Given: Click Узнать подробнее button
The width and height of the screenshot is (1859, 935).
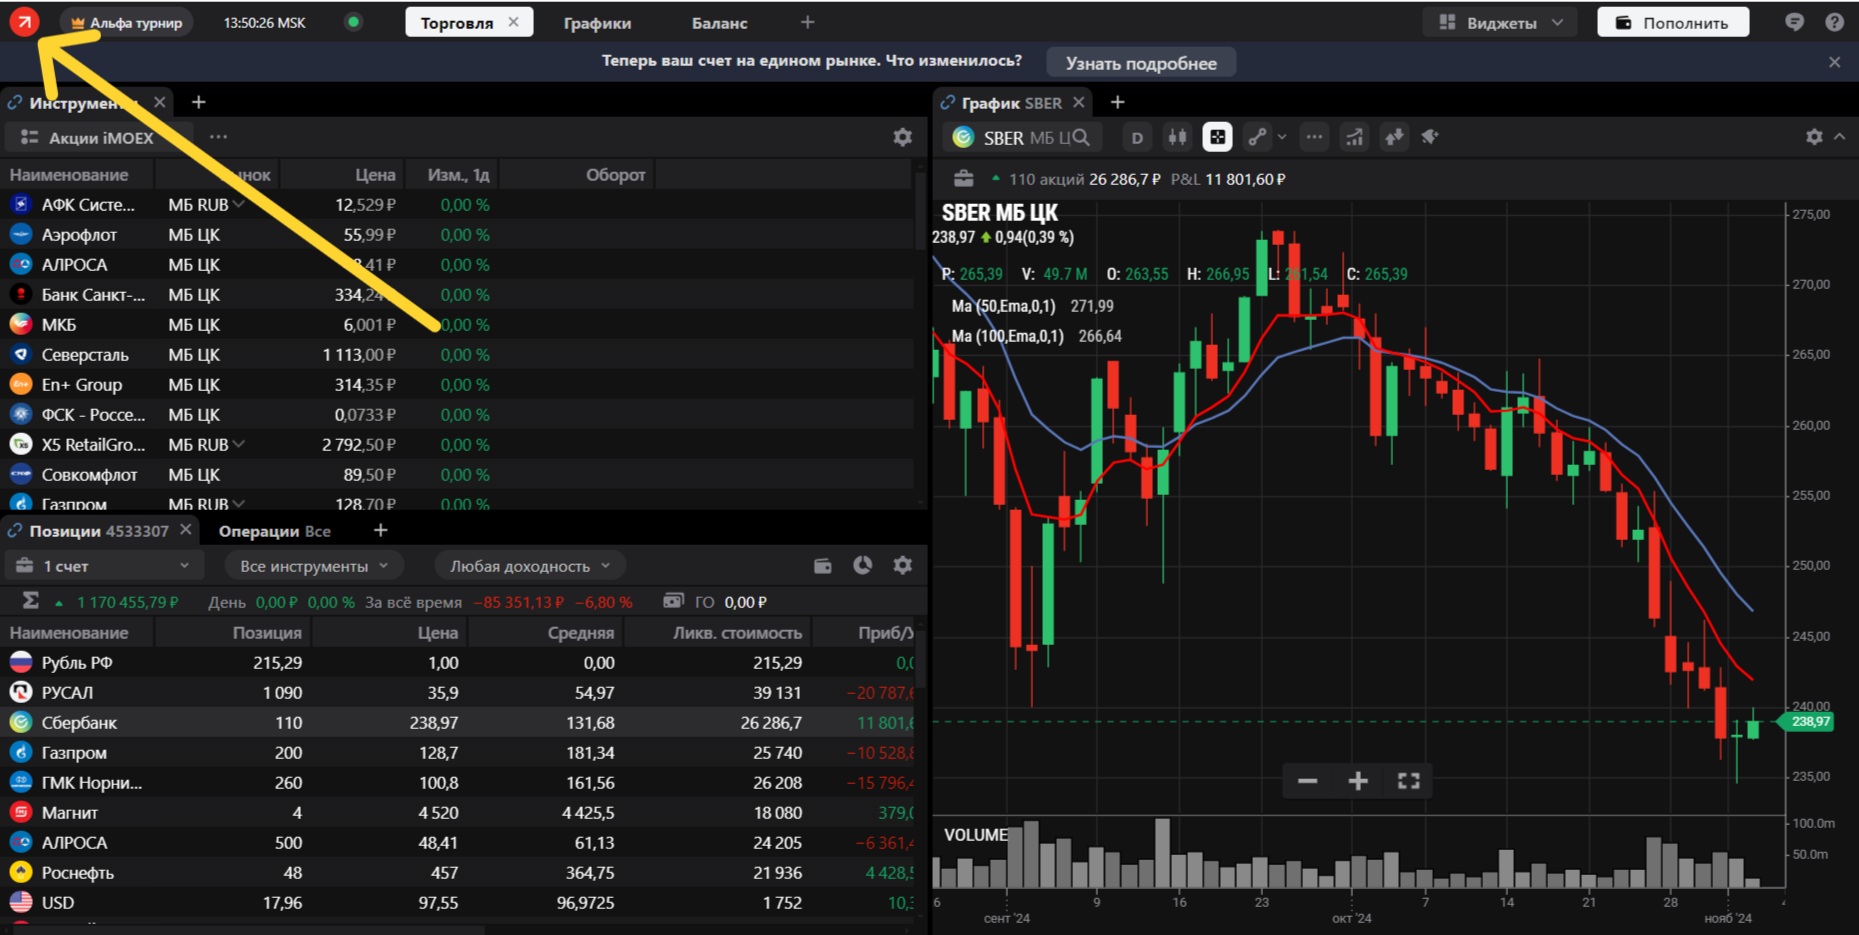Looking at the screenshot, I should [1141, 63].
